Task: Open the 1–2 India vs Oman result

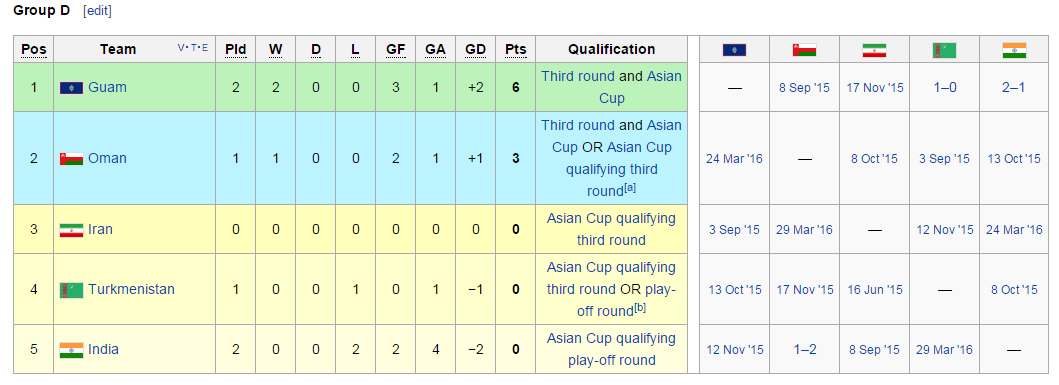Action: tap(806, 350)
